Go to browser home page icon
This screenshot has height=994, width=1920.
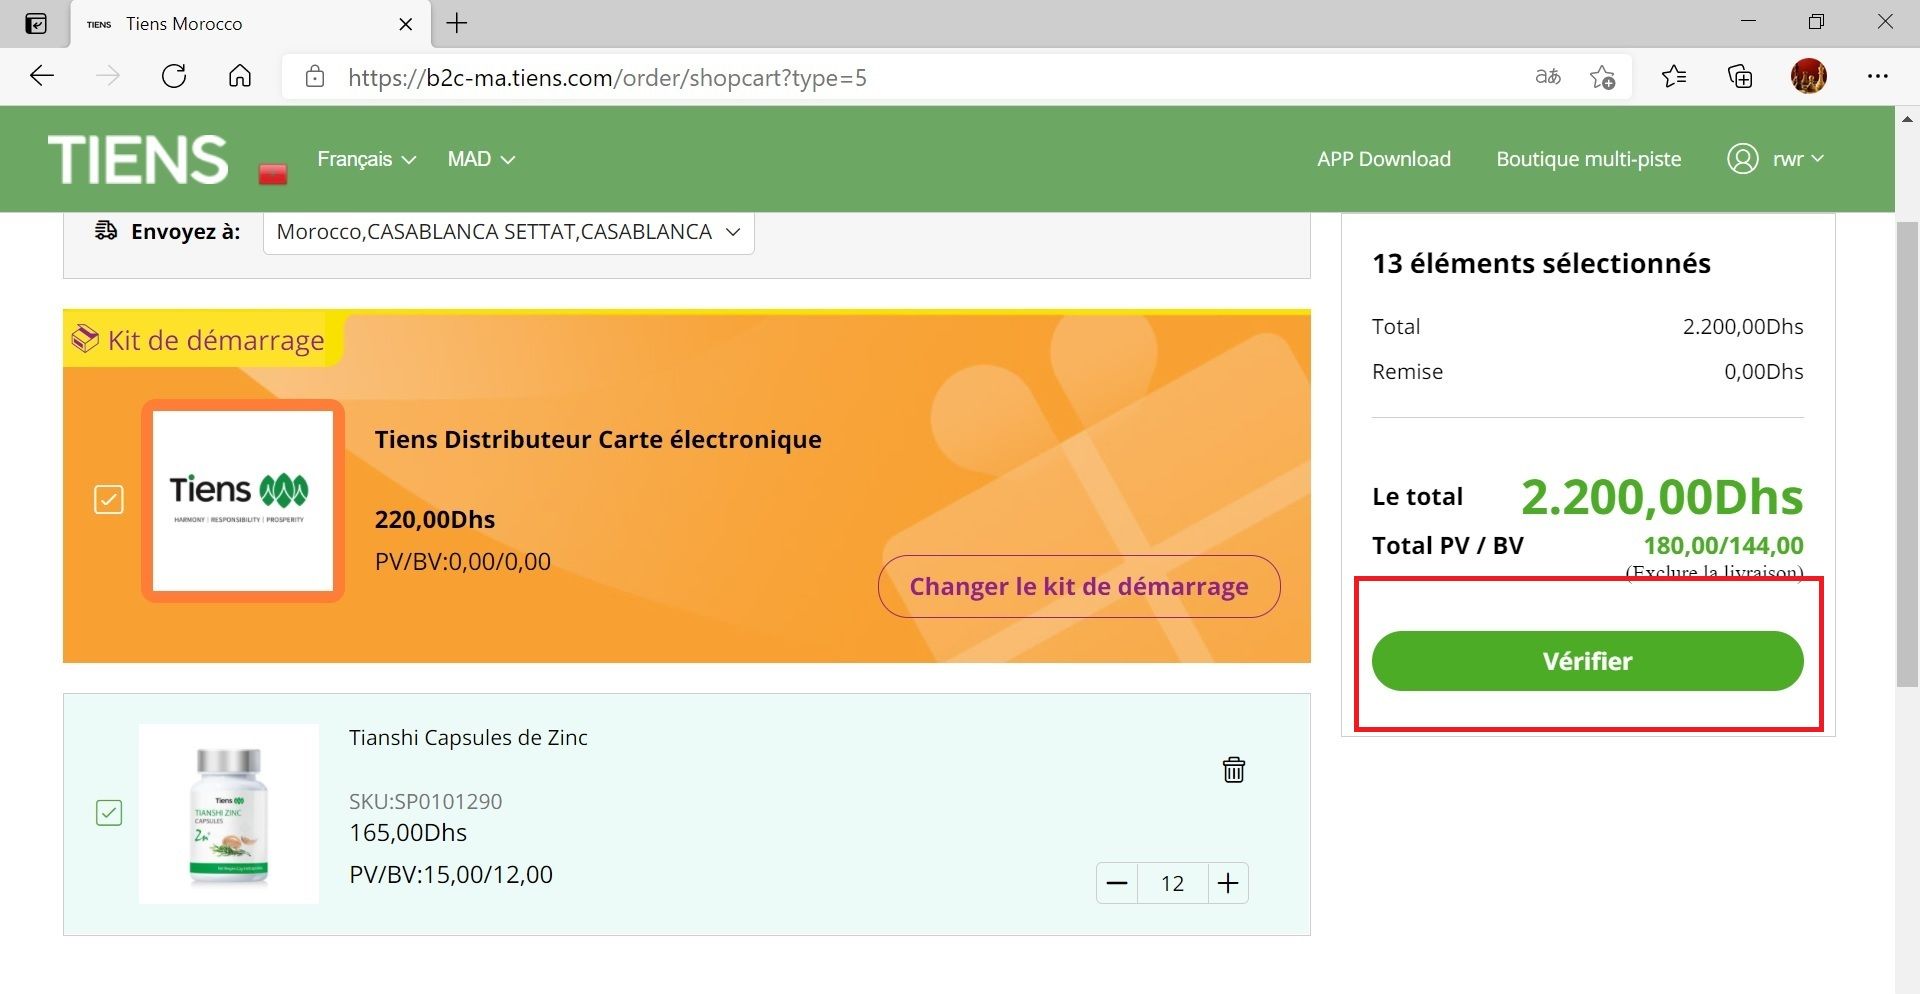pyautogui.click(x=240, y=77)
